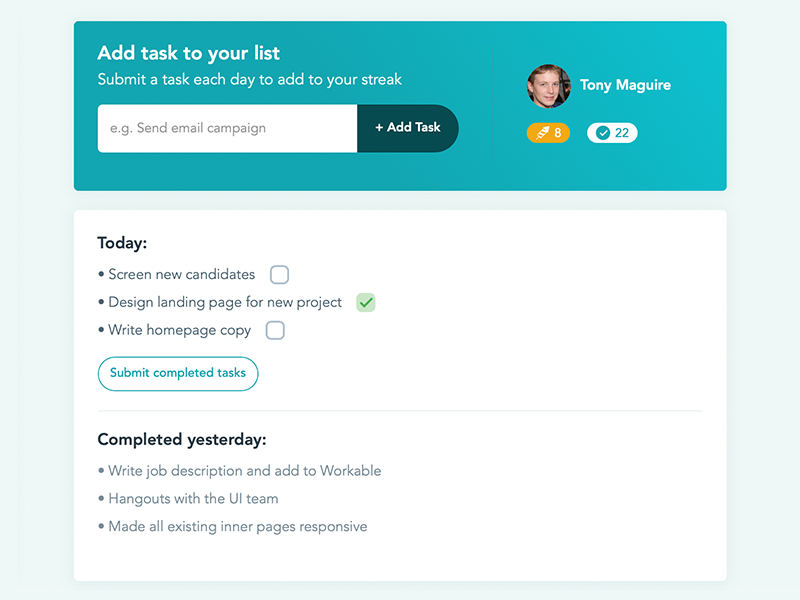Check the Screen new candidates checkbox
800x600 pixels.
click(279, 274)
